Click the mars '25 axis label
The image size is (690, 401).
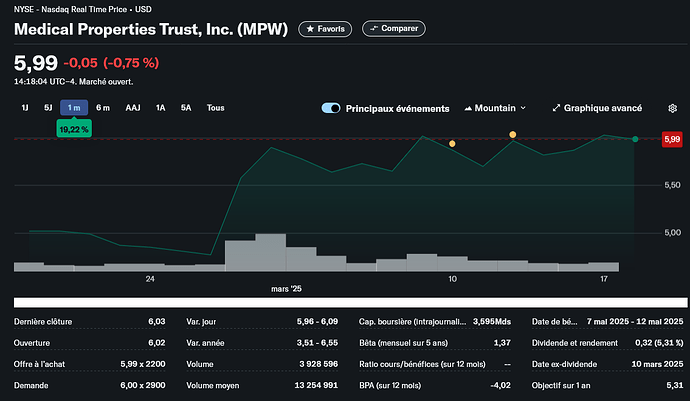[286, 289]
